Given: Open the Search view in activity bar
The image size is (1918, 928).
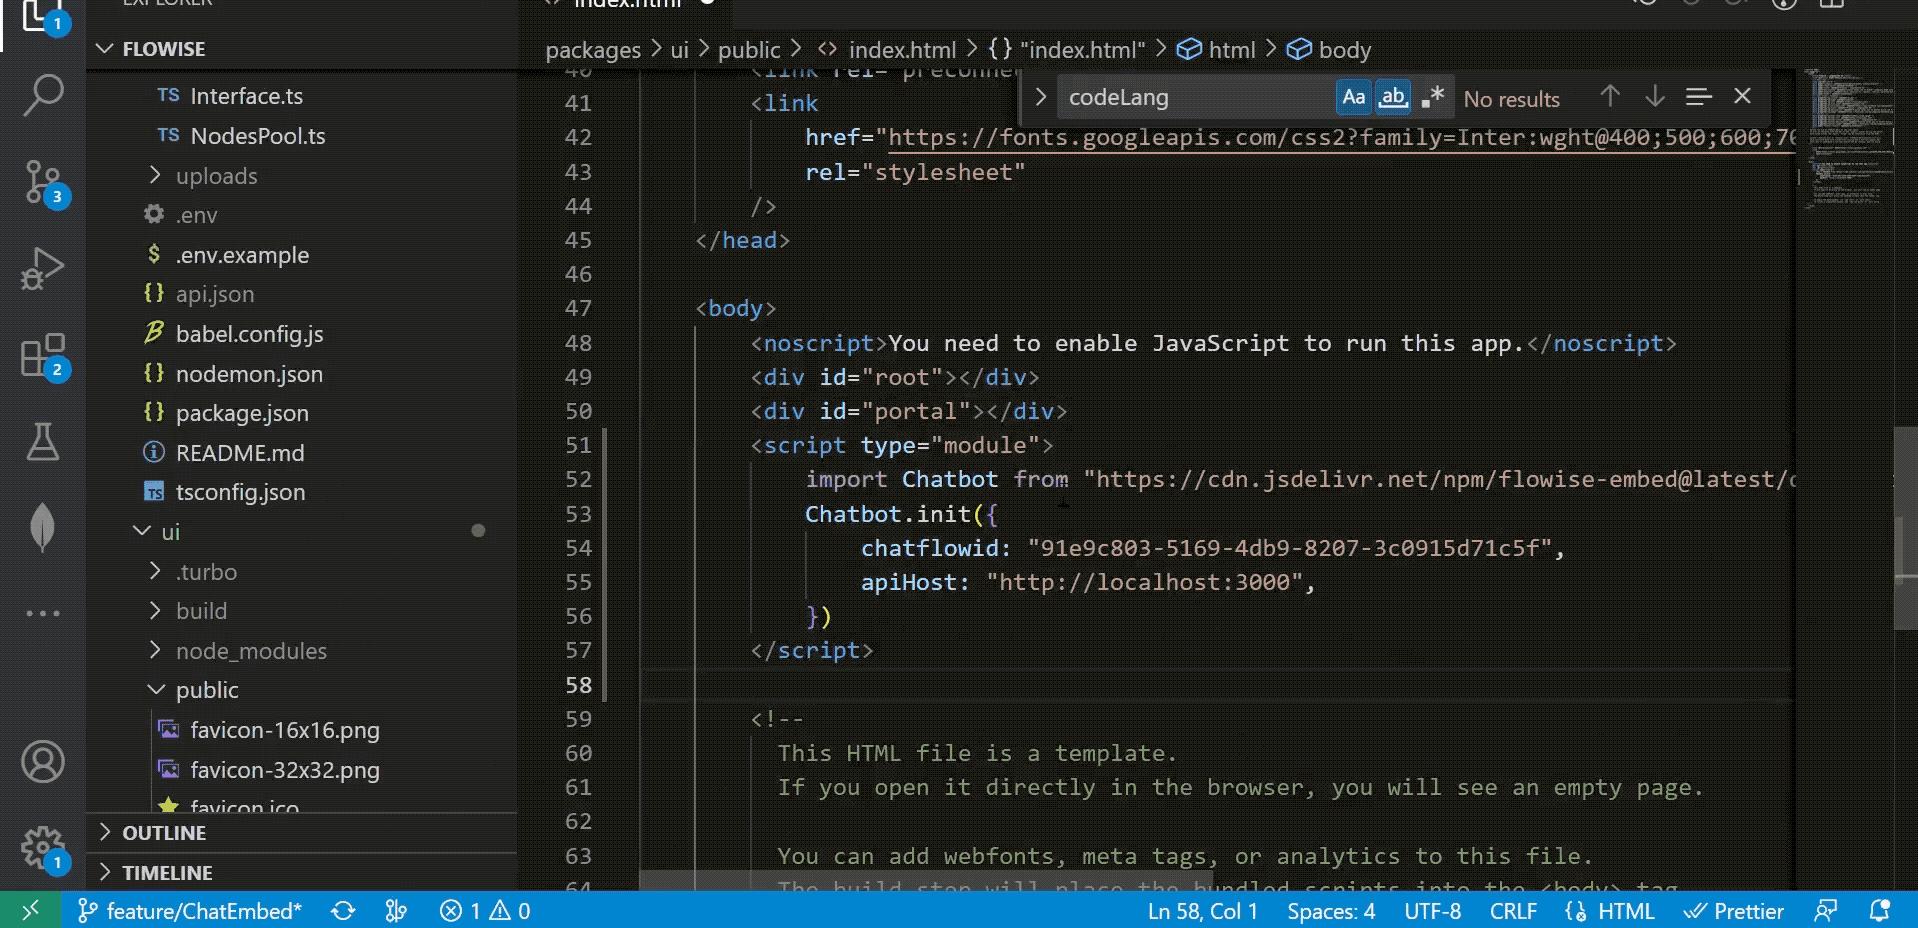Looking at the screenshot, I should (x=43, y=96).
